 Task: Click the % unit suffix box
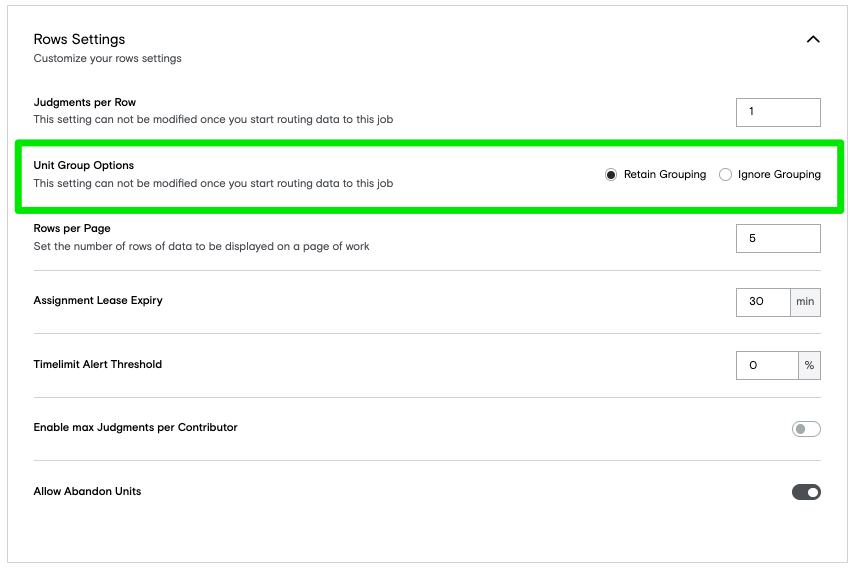810,366
